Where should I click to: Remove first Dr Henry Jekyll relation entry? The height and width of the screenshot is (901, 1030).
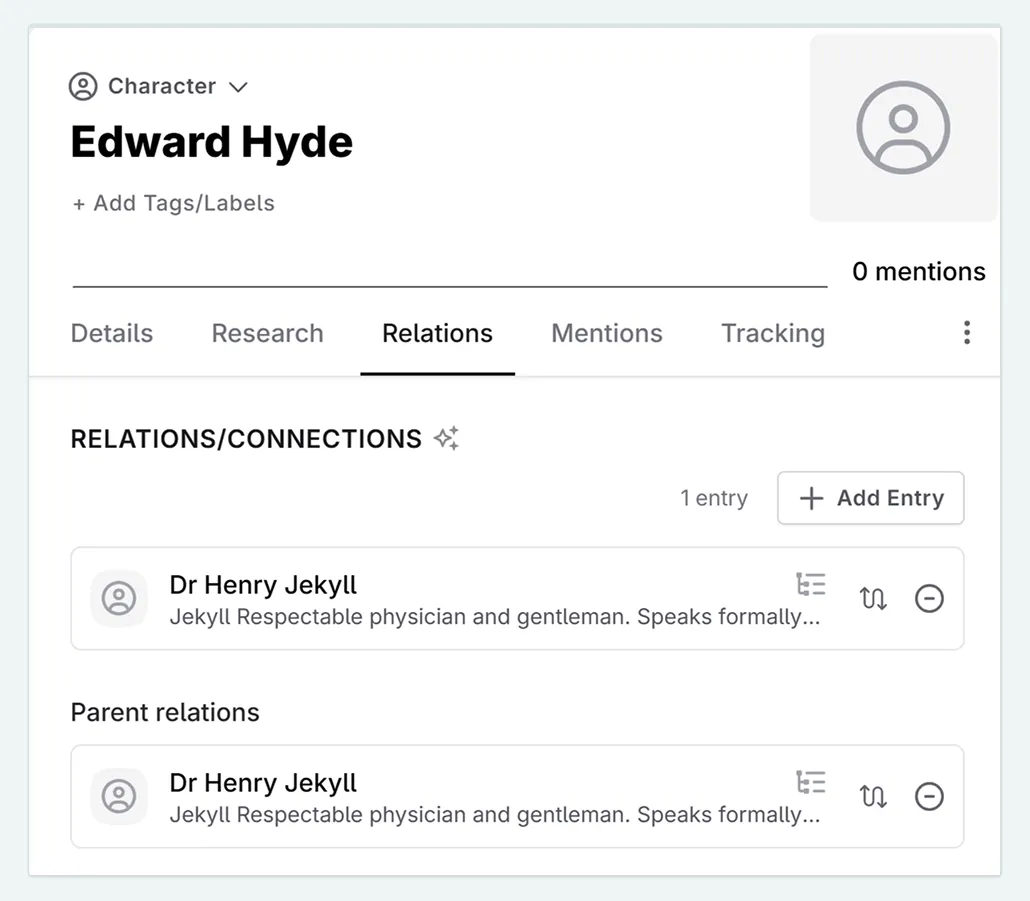pyautogui.click(x=929, y=599)
